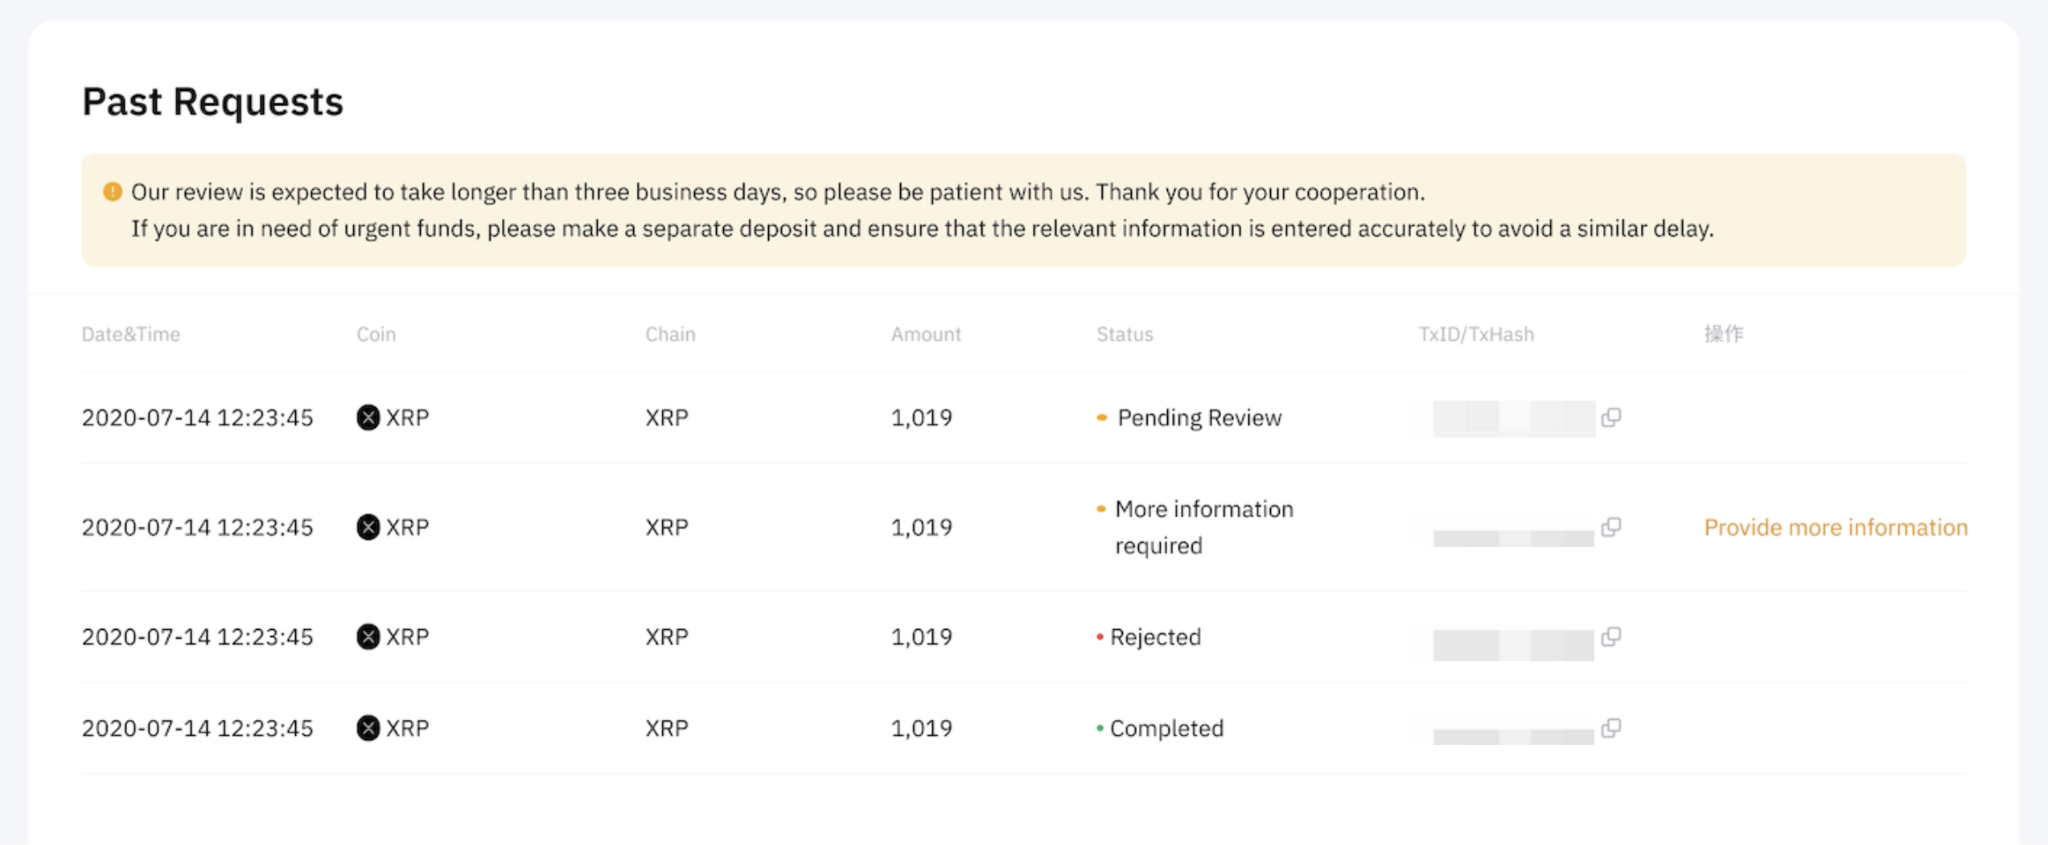The height and width of the screenshot is (845, 2048).
Task: Copy TxID of the Completed request
Action: (1611, 728)
